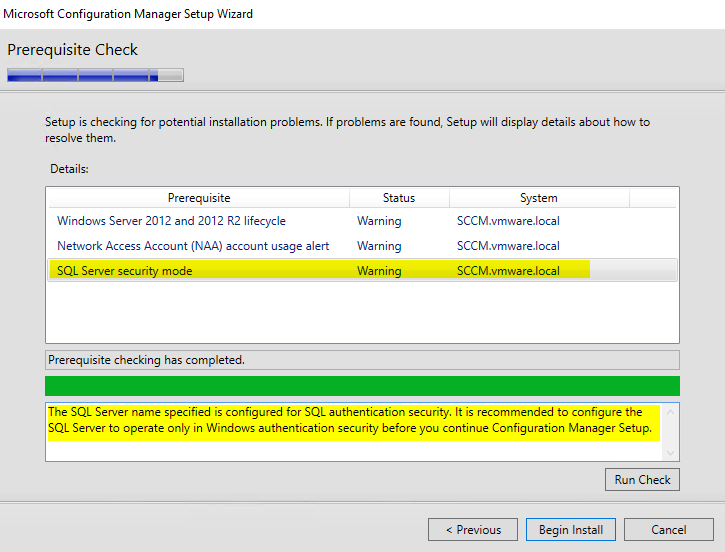Sort list by System column header
The width and height of the screenshot is (725, 552).
point(538,198)
